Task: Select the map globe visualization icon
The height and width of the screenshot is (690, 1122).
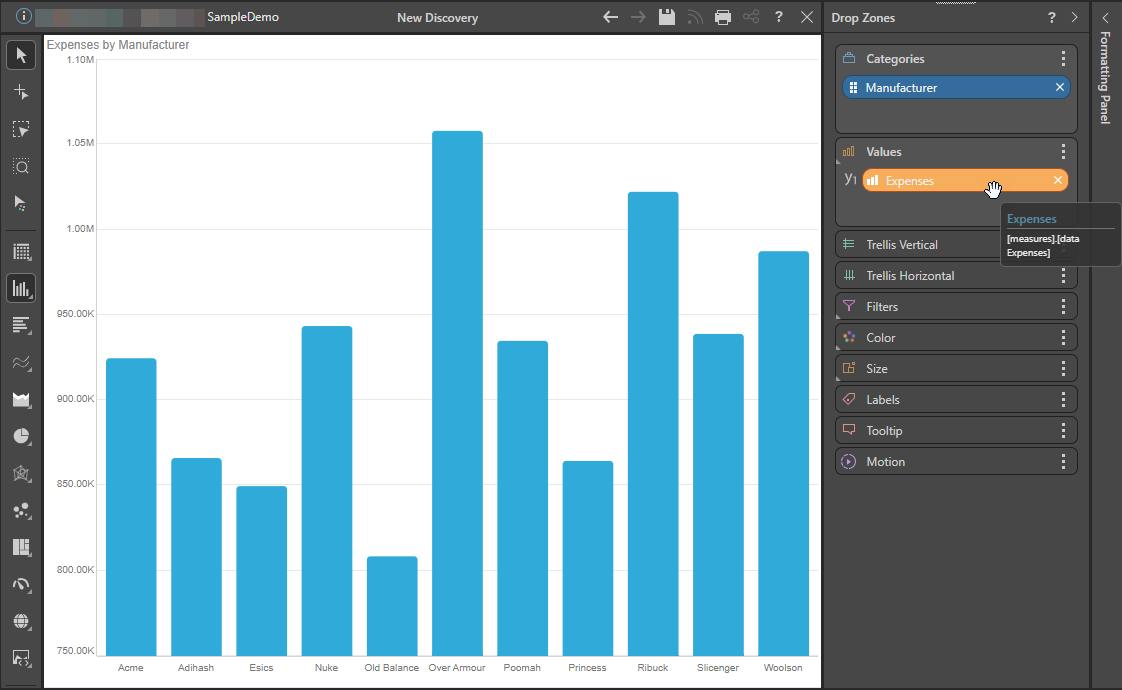Action: pos(21,622)
